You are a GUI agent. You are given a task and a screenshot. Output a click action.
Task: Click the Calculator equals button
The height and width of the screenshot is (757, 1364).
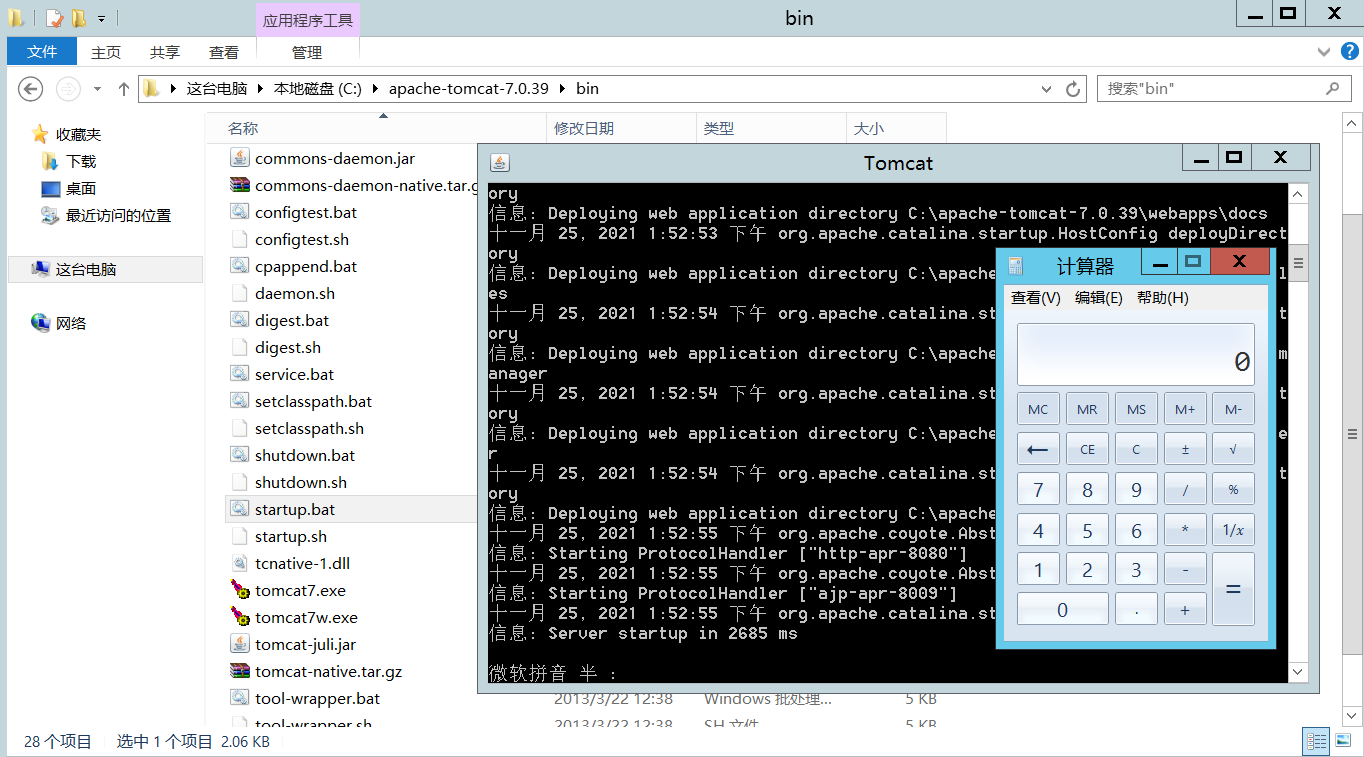[x=1233, y=589]
